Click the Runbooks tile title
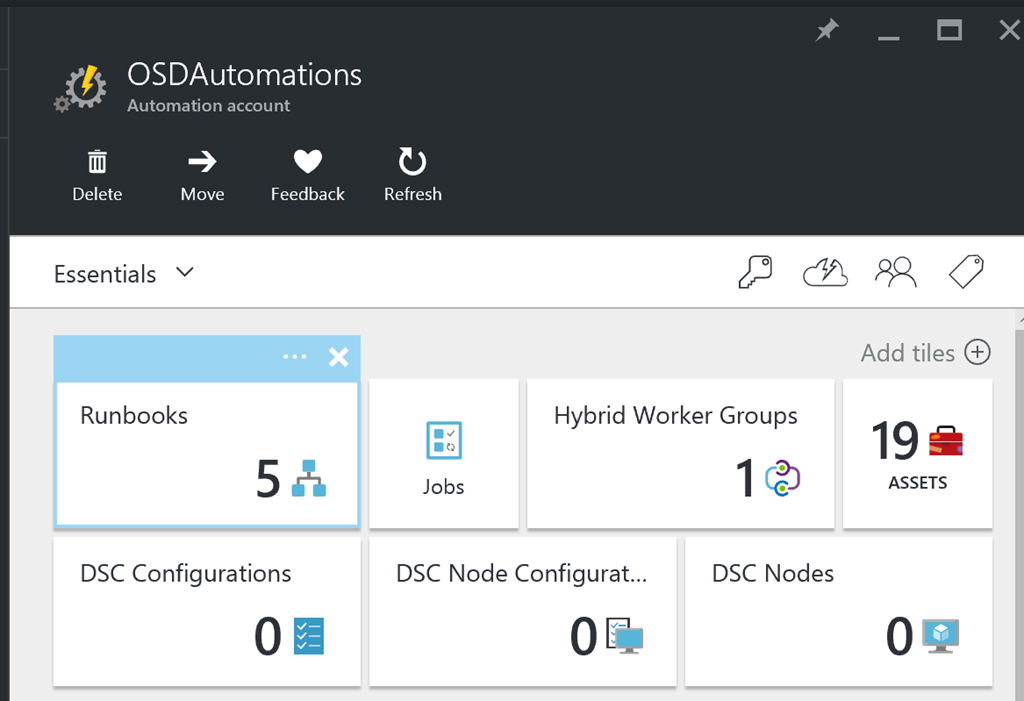The width and height of the screenshot is (1024, 701). (x=134, y=416)
